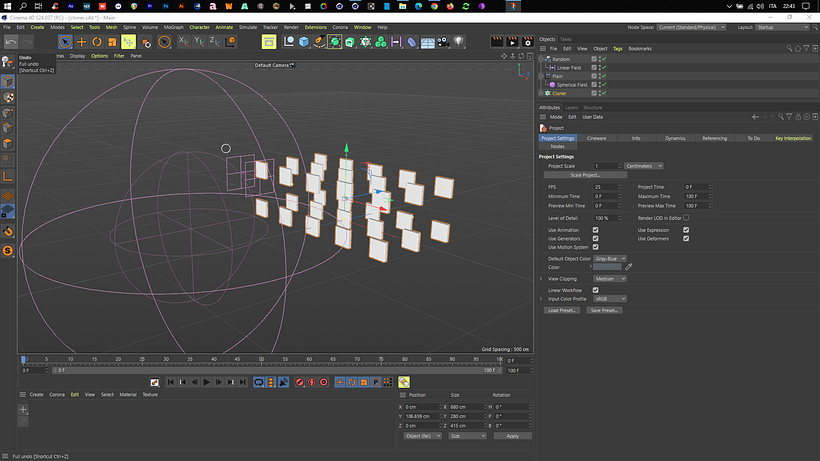Click the project Color swatch
This screenshot has width=820, height=461.
point(607,267)
